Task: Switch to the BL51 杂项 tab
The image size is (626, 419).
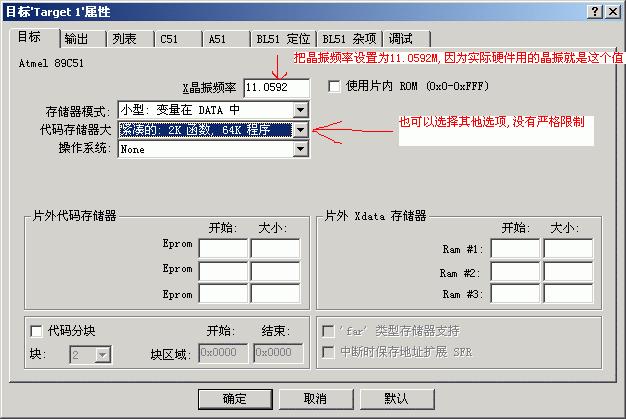Action: tap(348, 39)
